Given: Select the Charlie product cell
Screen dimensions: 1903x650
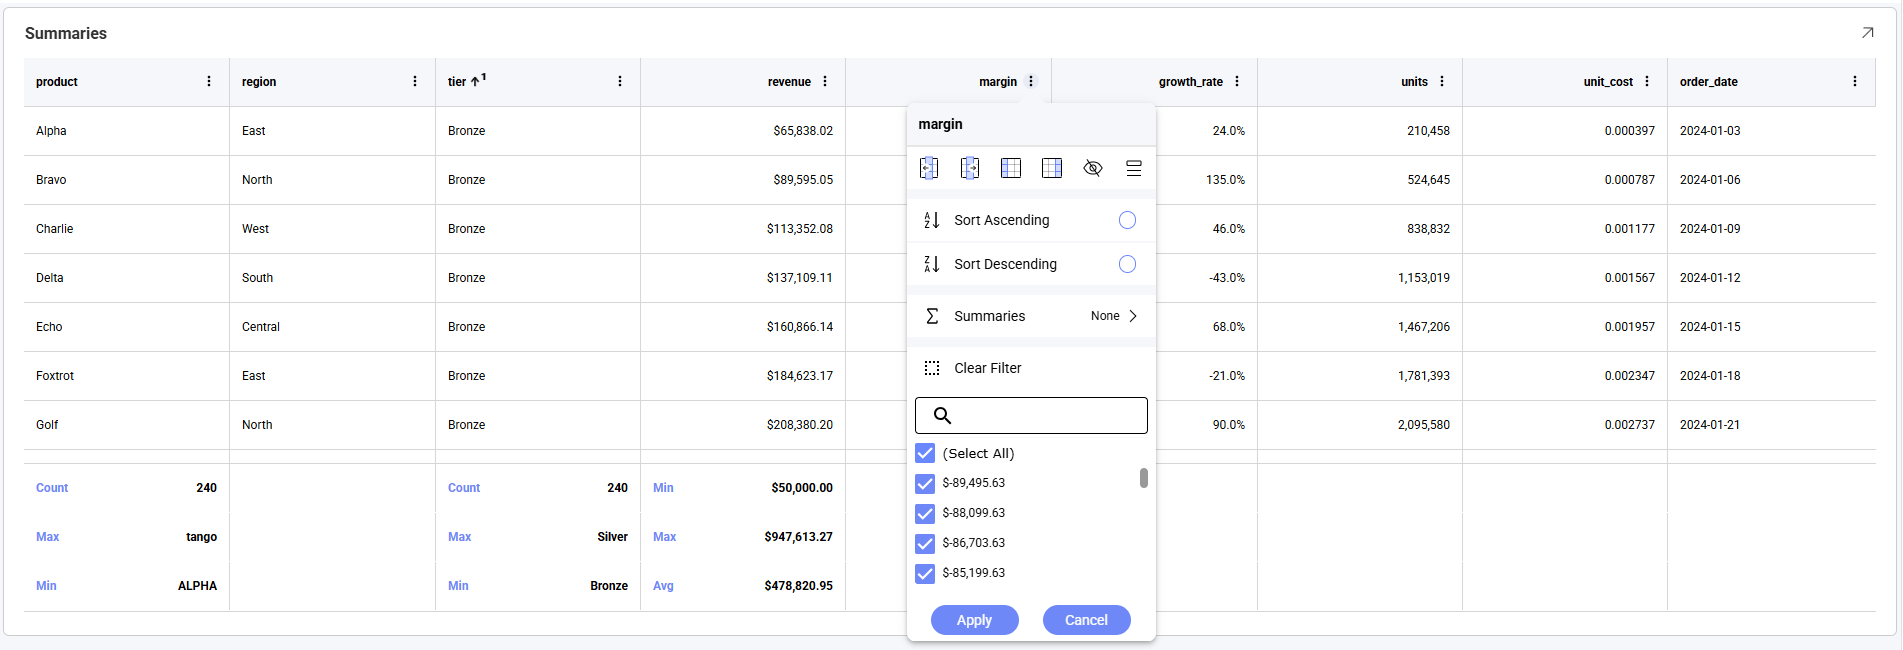Looking at the screenshot, I should click(127, 229).
